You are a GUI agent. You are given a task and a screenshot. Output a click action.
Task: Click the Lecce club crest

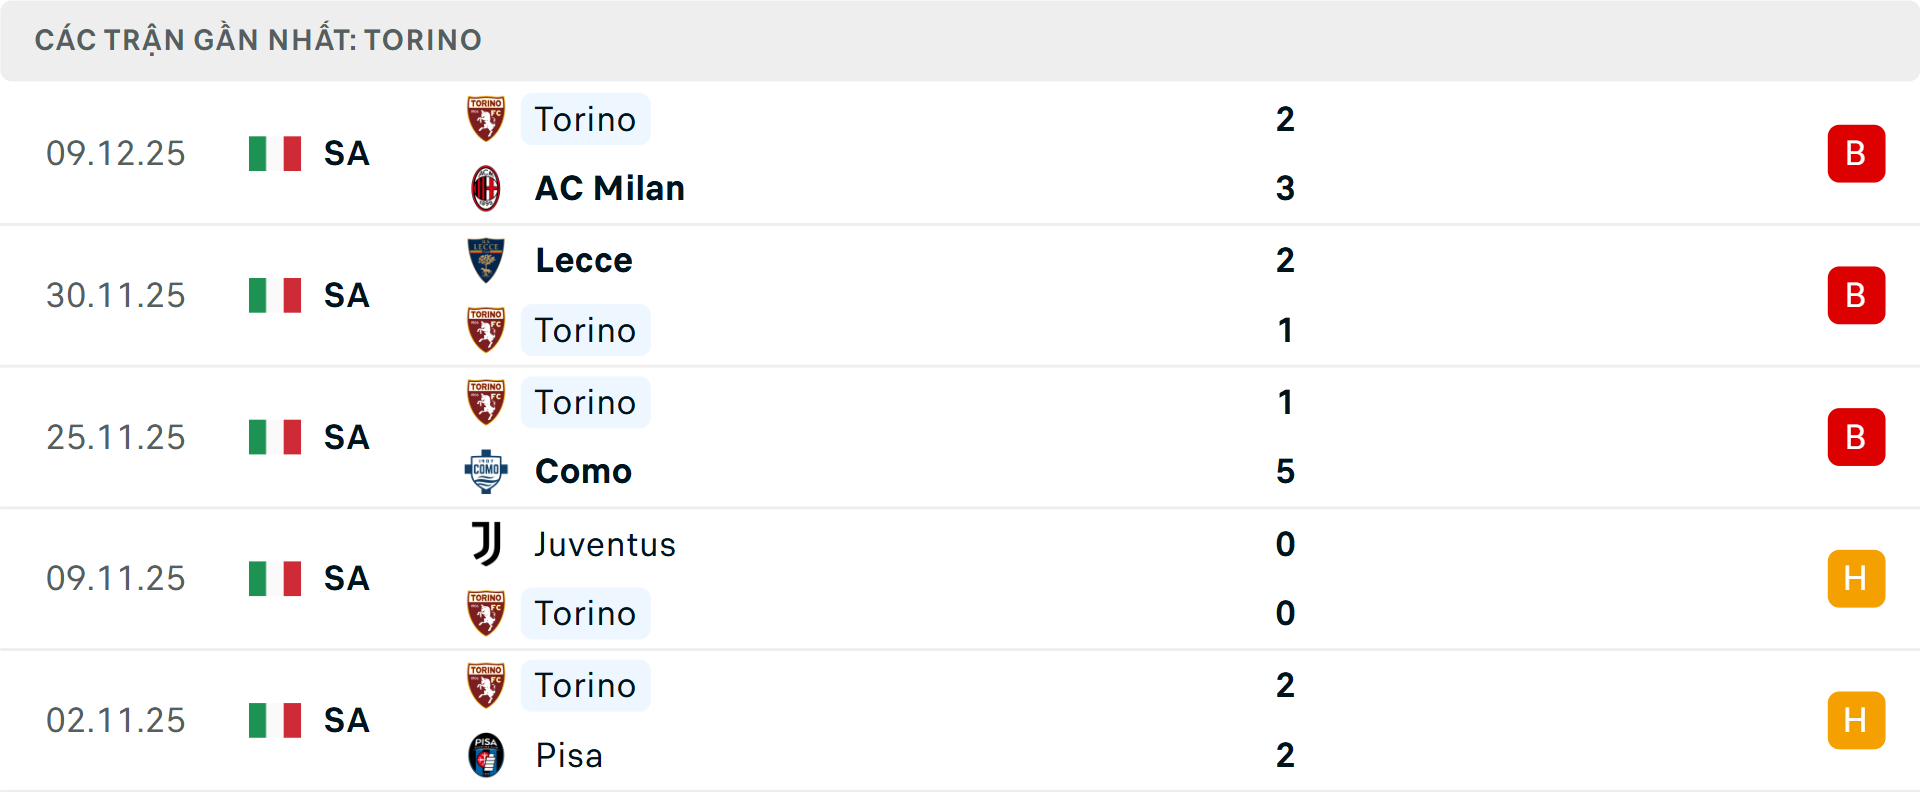pyautogui.click(x=486, y=260)
